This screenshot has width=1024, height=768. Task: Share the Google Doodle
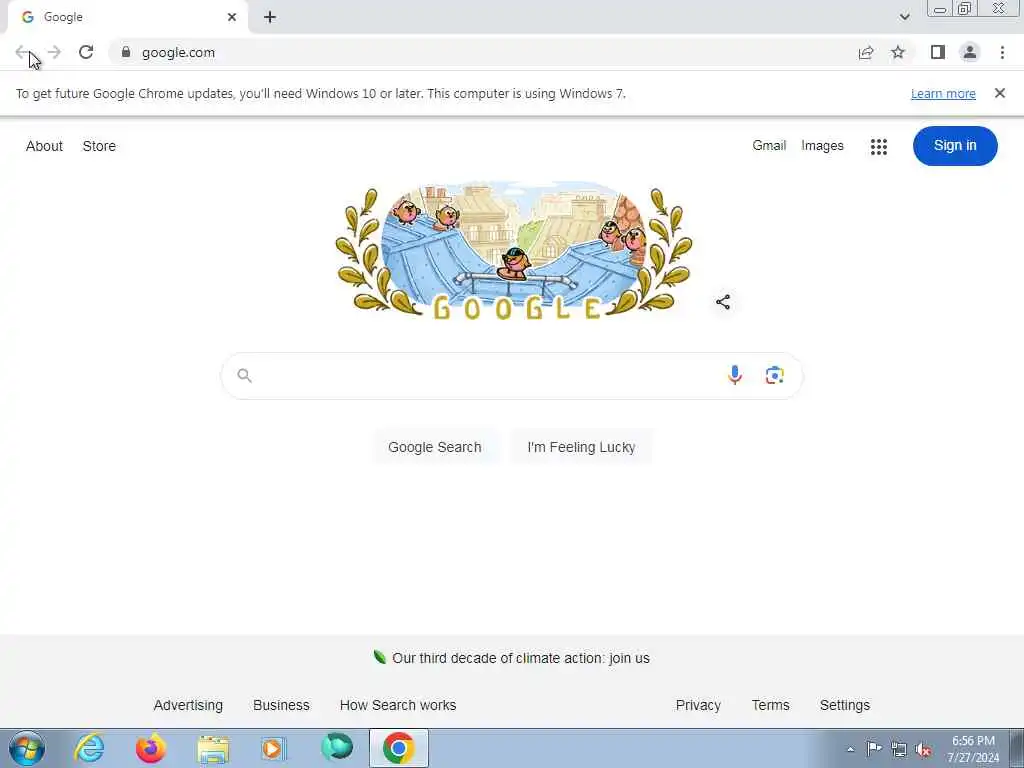[x=723, y=302]
